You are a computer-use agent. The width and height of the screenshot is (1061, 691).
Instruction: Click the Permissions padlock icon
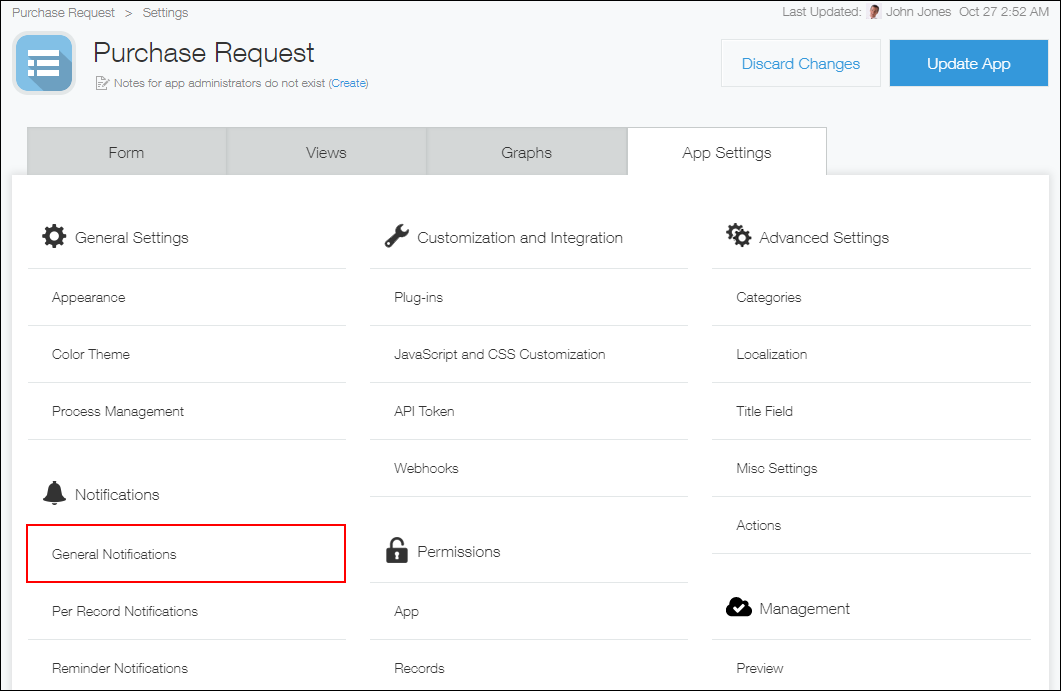396,550
